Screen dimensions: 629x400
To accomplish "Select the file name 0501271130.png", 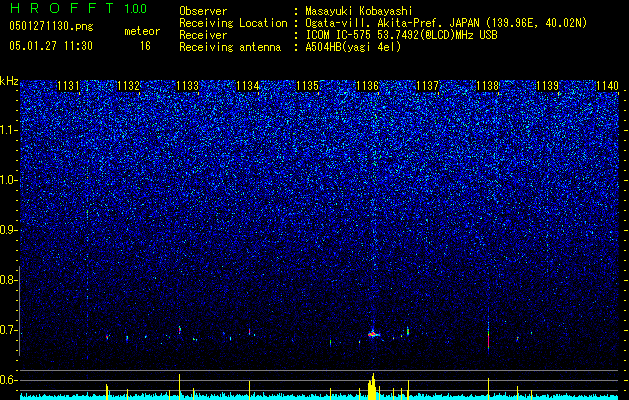I will (51, 26).
